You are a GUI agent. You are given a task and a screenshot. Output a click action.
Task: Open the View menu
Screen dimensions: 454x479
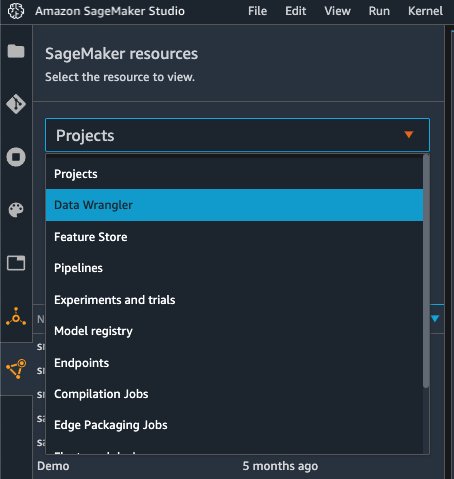(337, 11)
